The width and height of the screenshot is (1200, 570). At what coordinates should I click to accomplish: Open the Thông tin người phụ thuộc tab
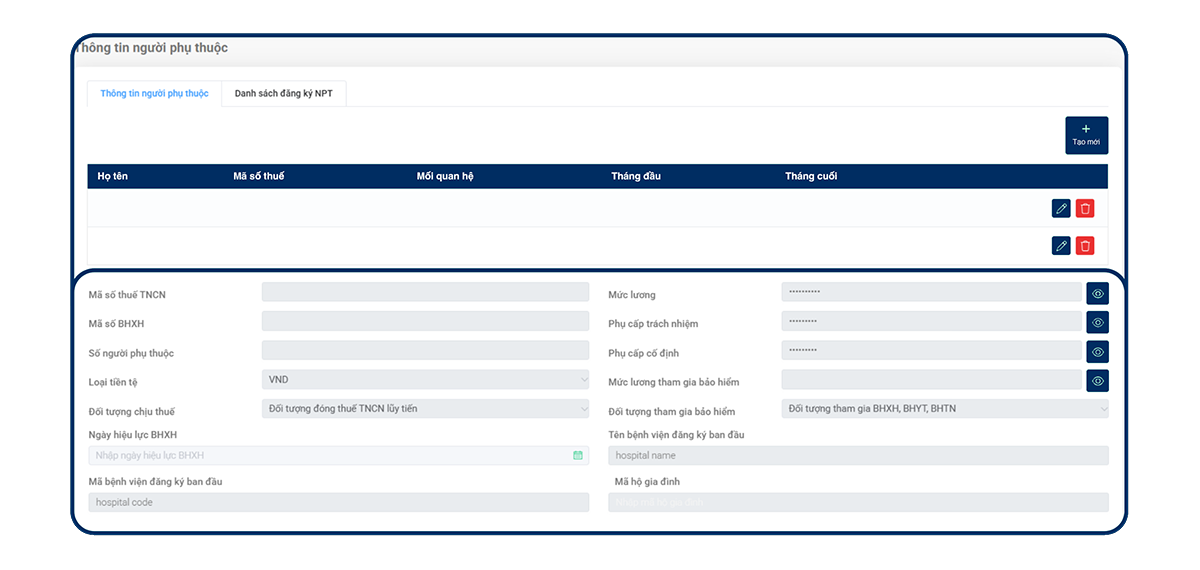coord(154,93)
